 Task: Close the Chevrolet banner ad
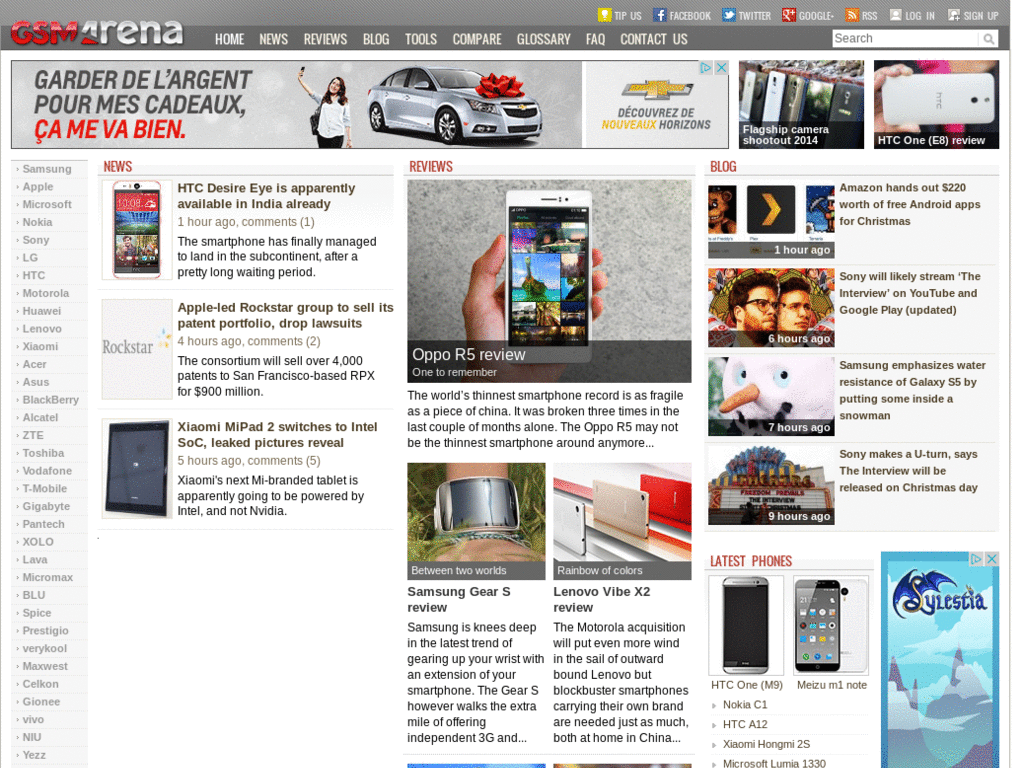721,68
